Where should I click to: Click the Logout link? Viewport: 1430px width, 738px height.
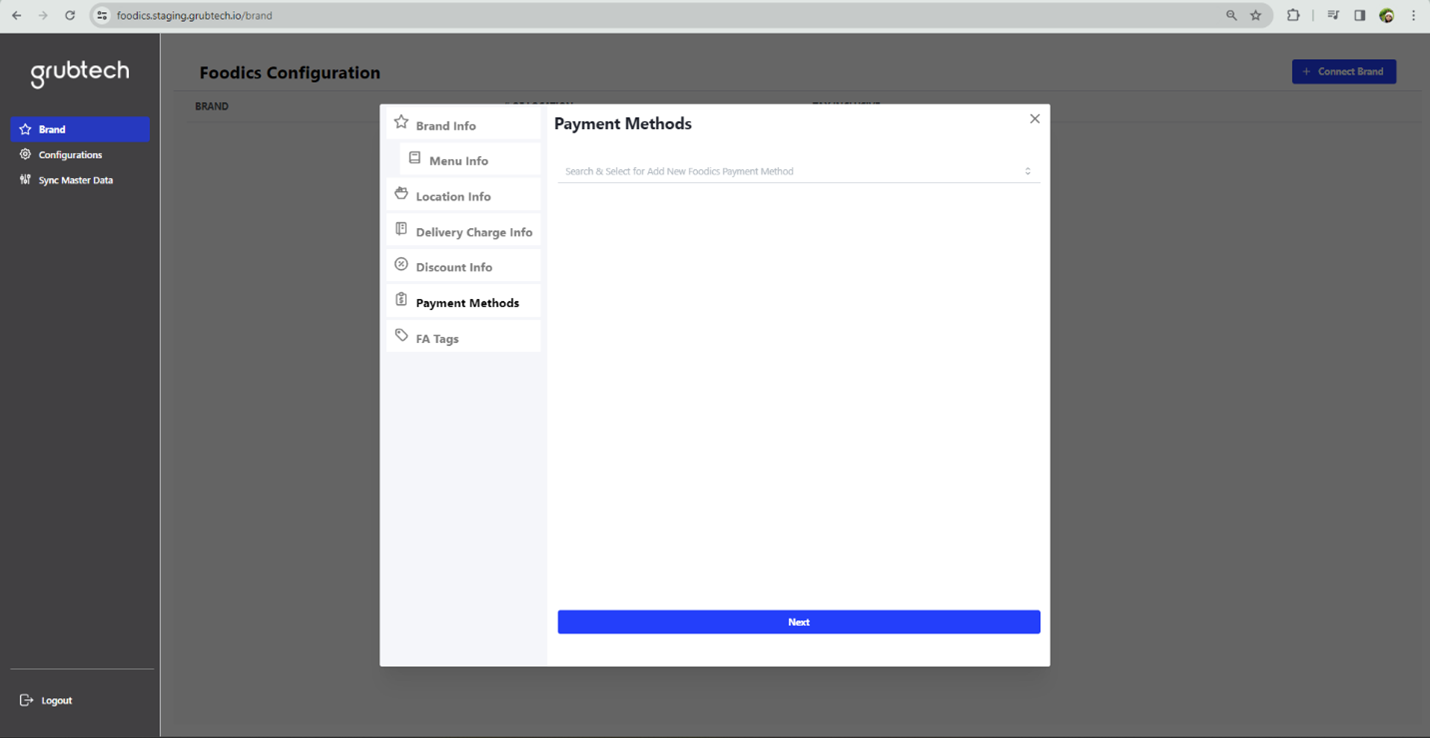(x=47, y=700)
